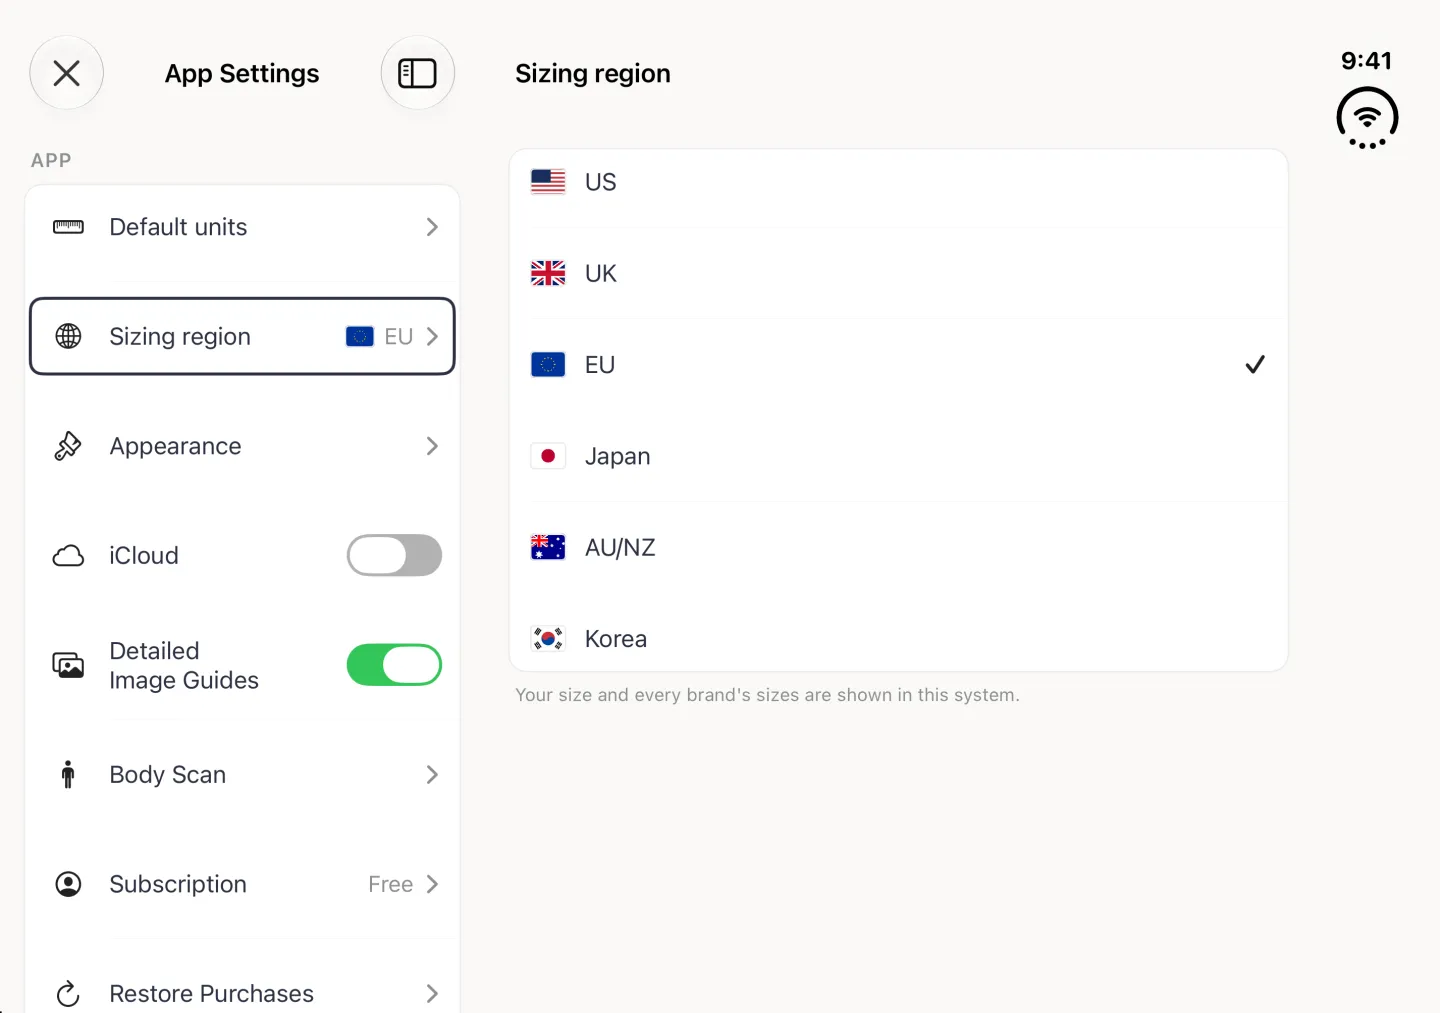Click the Subscription chevron
Viewport: 1440px width, 1013px height.
pyautogui.click(x=432, y=884)
